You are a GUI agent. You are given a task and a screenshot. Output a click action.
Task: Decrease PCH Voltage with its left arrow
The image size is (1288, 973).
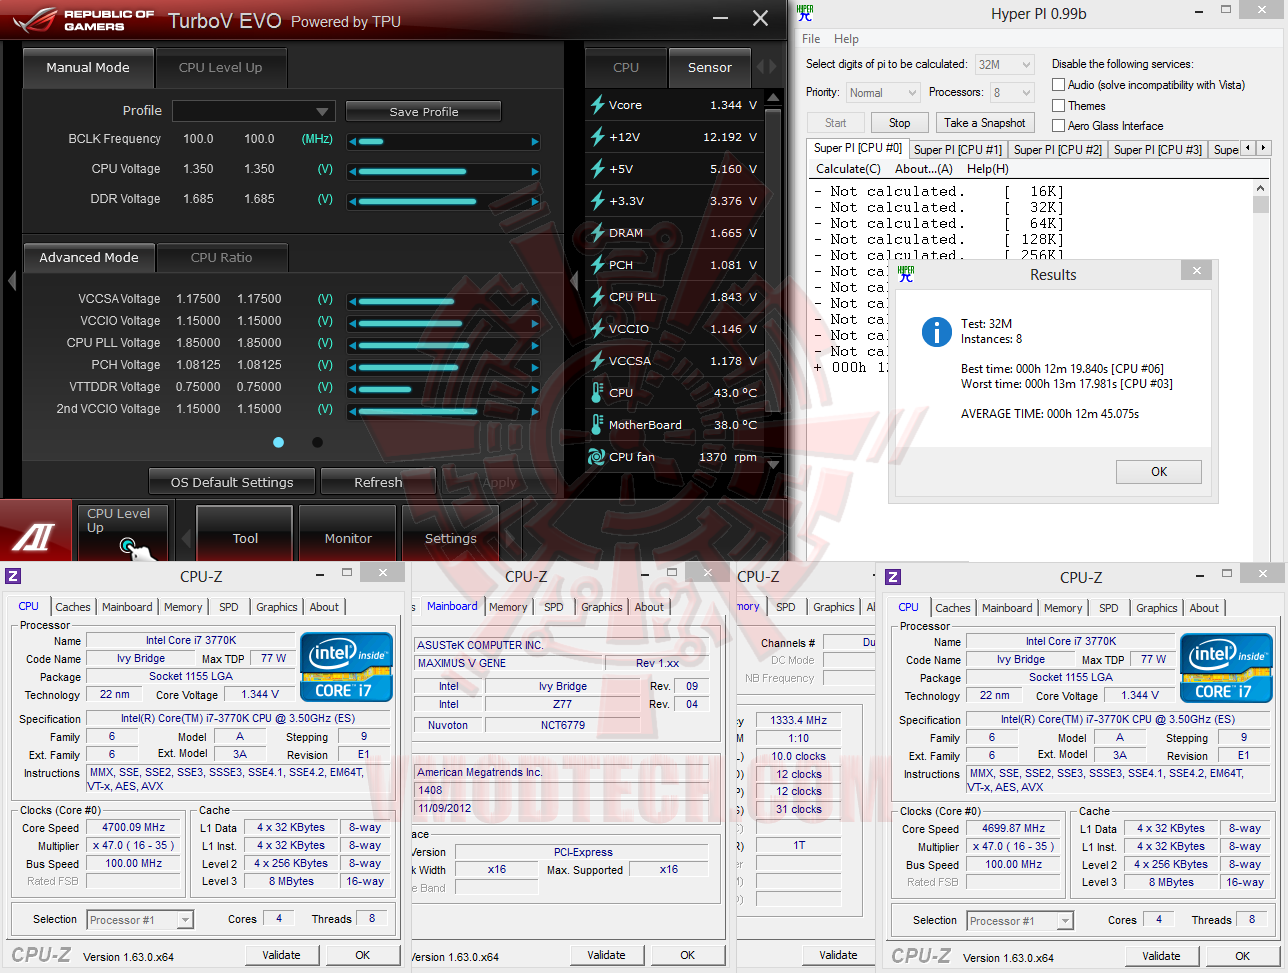[x=352, y=367]
